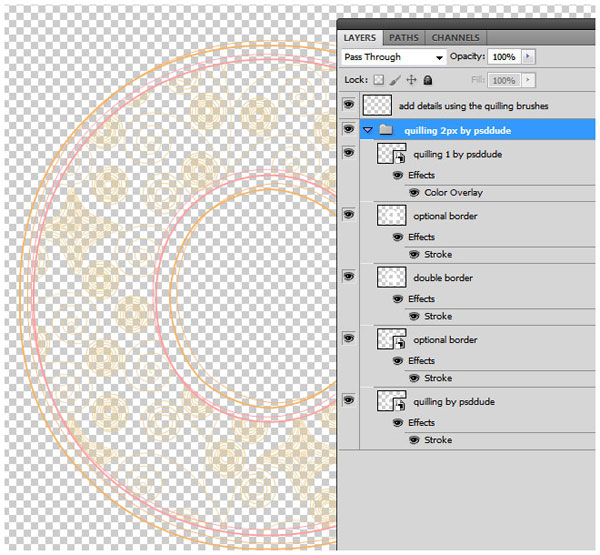Click 'Stroke' label under 'double border'
Viewport: 600px width, 555px height.
[x=438, y=316]
